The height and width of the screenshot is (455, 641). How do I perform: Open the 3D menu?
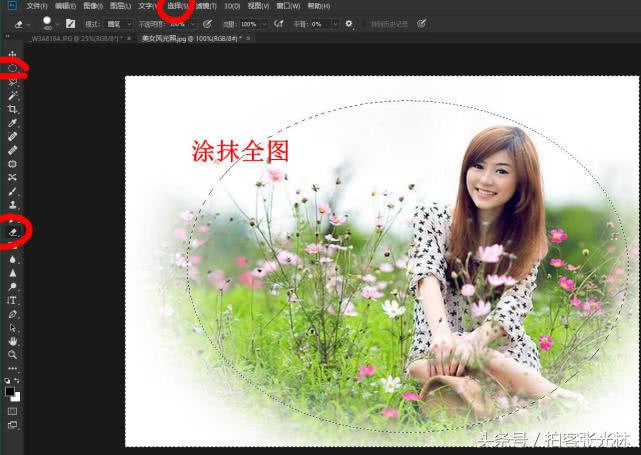(x=232, y=6)
